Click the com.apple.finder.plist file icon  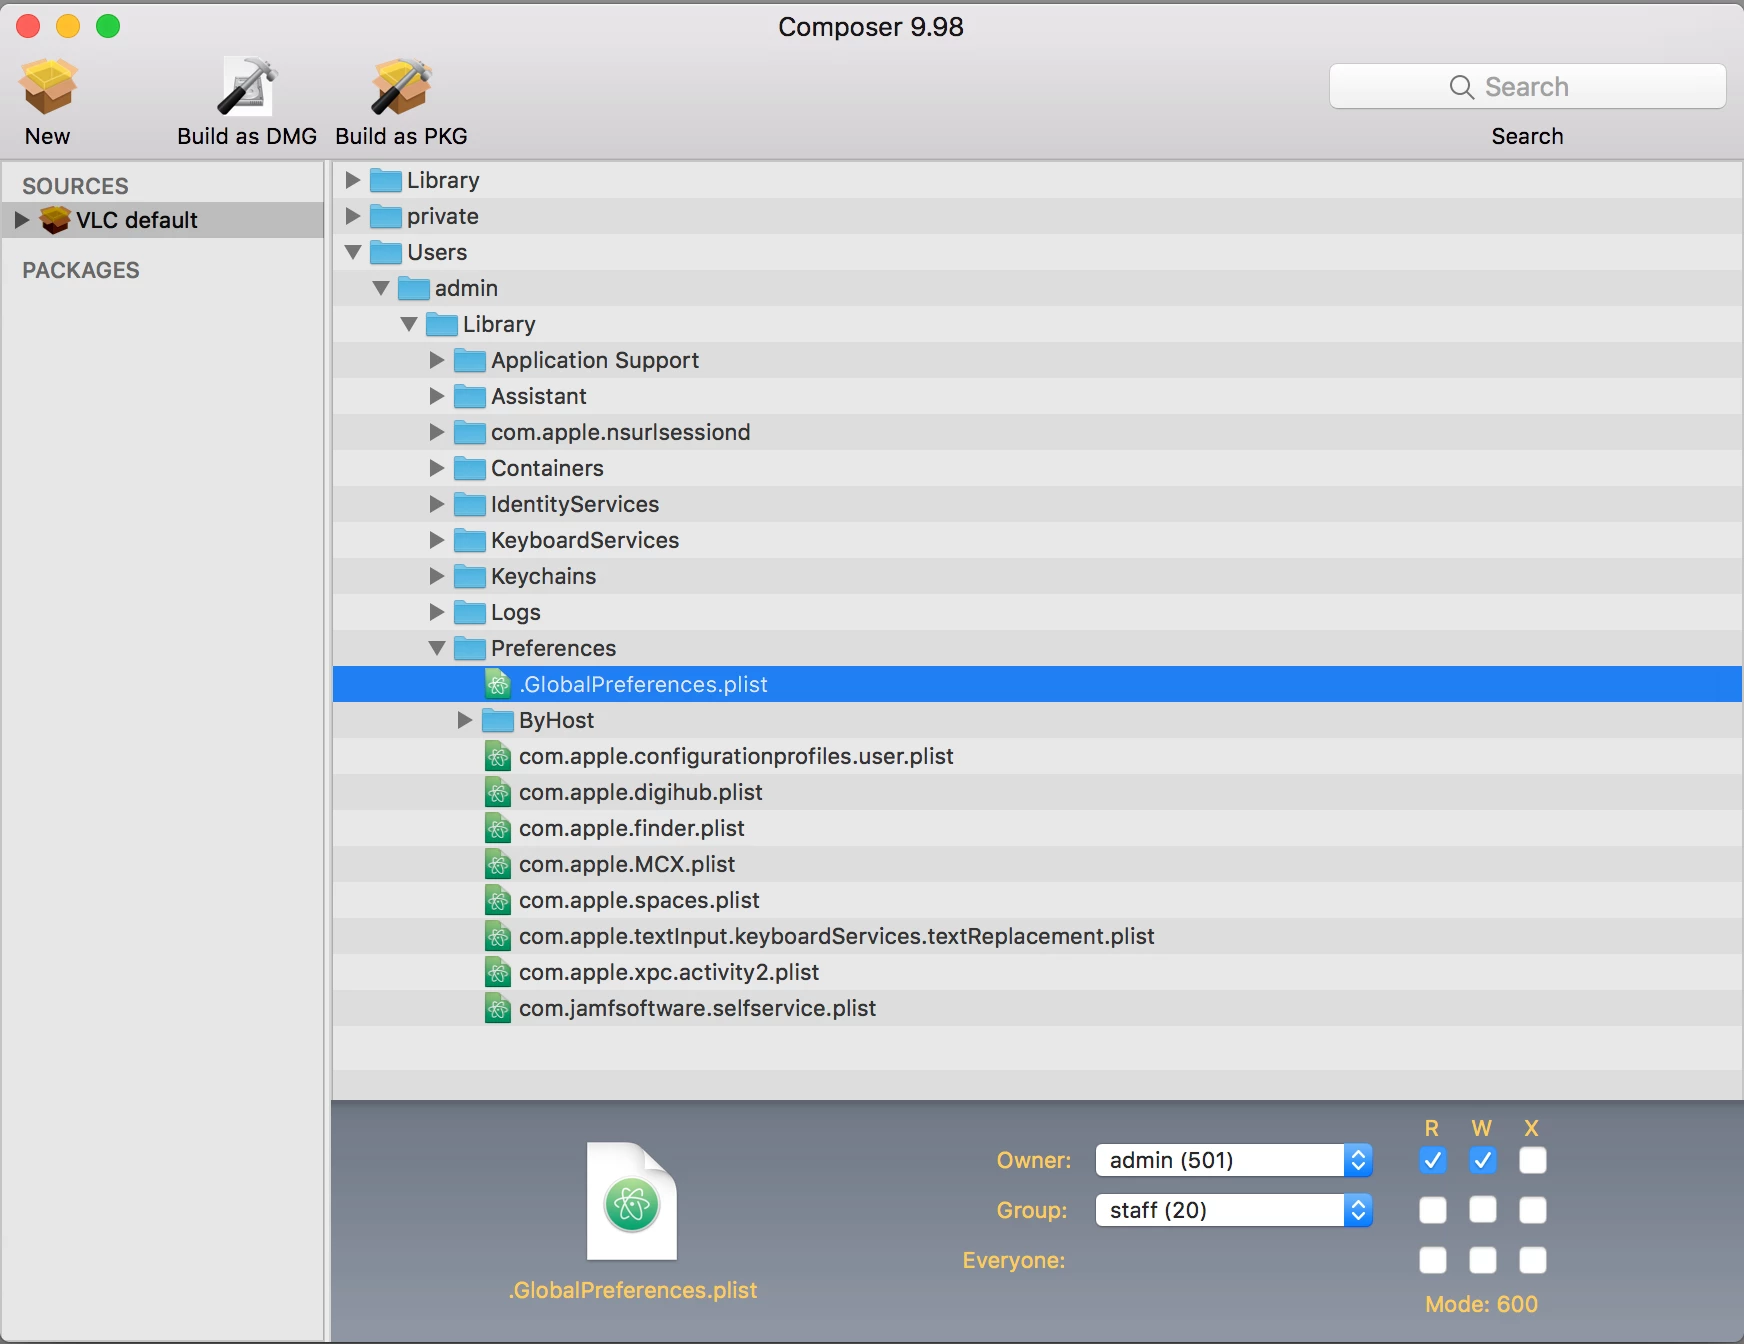click(x=498, y=828)
